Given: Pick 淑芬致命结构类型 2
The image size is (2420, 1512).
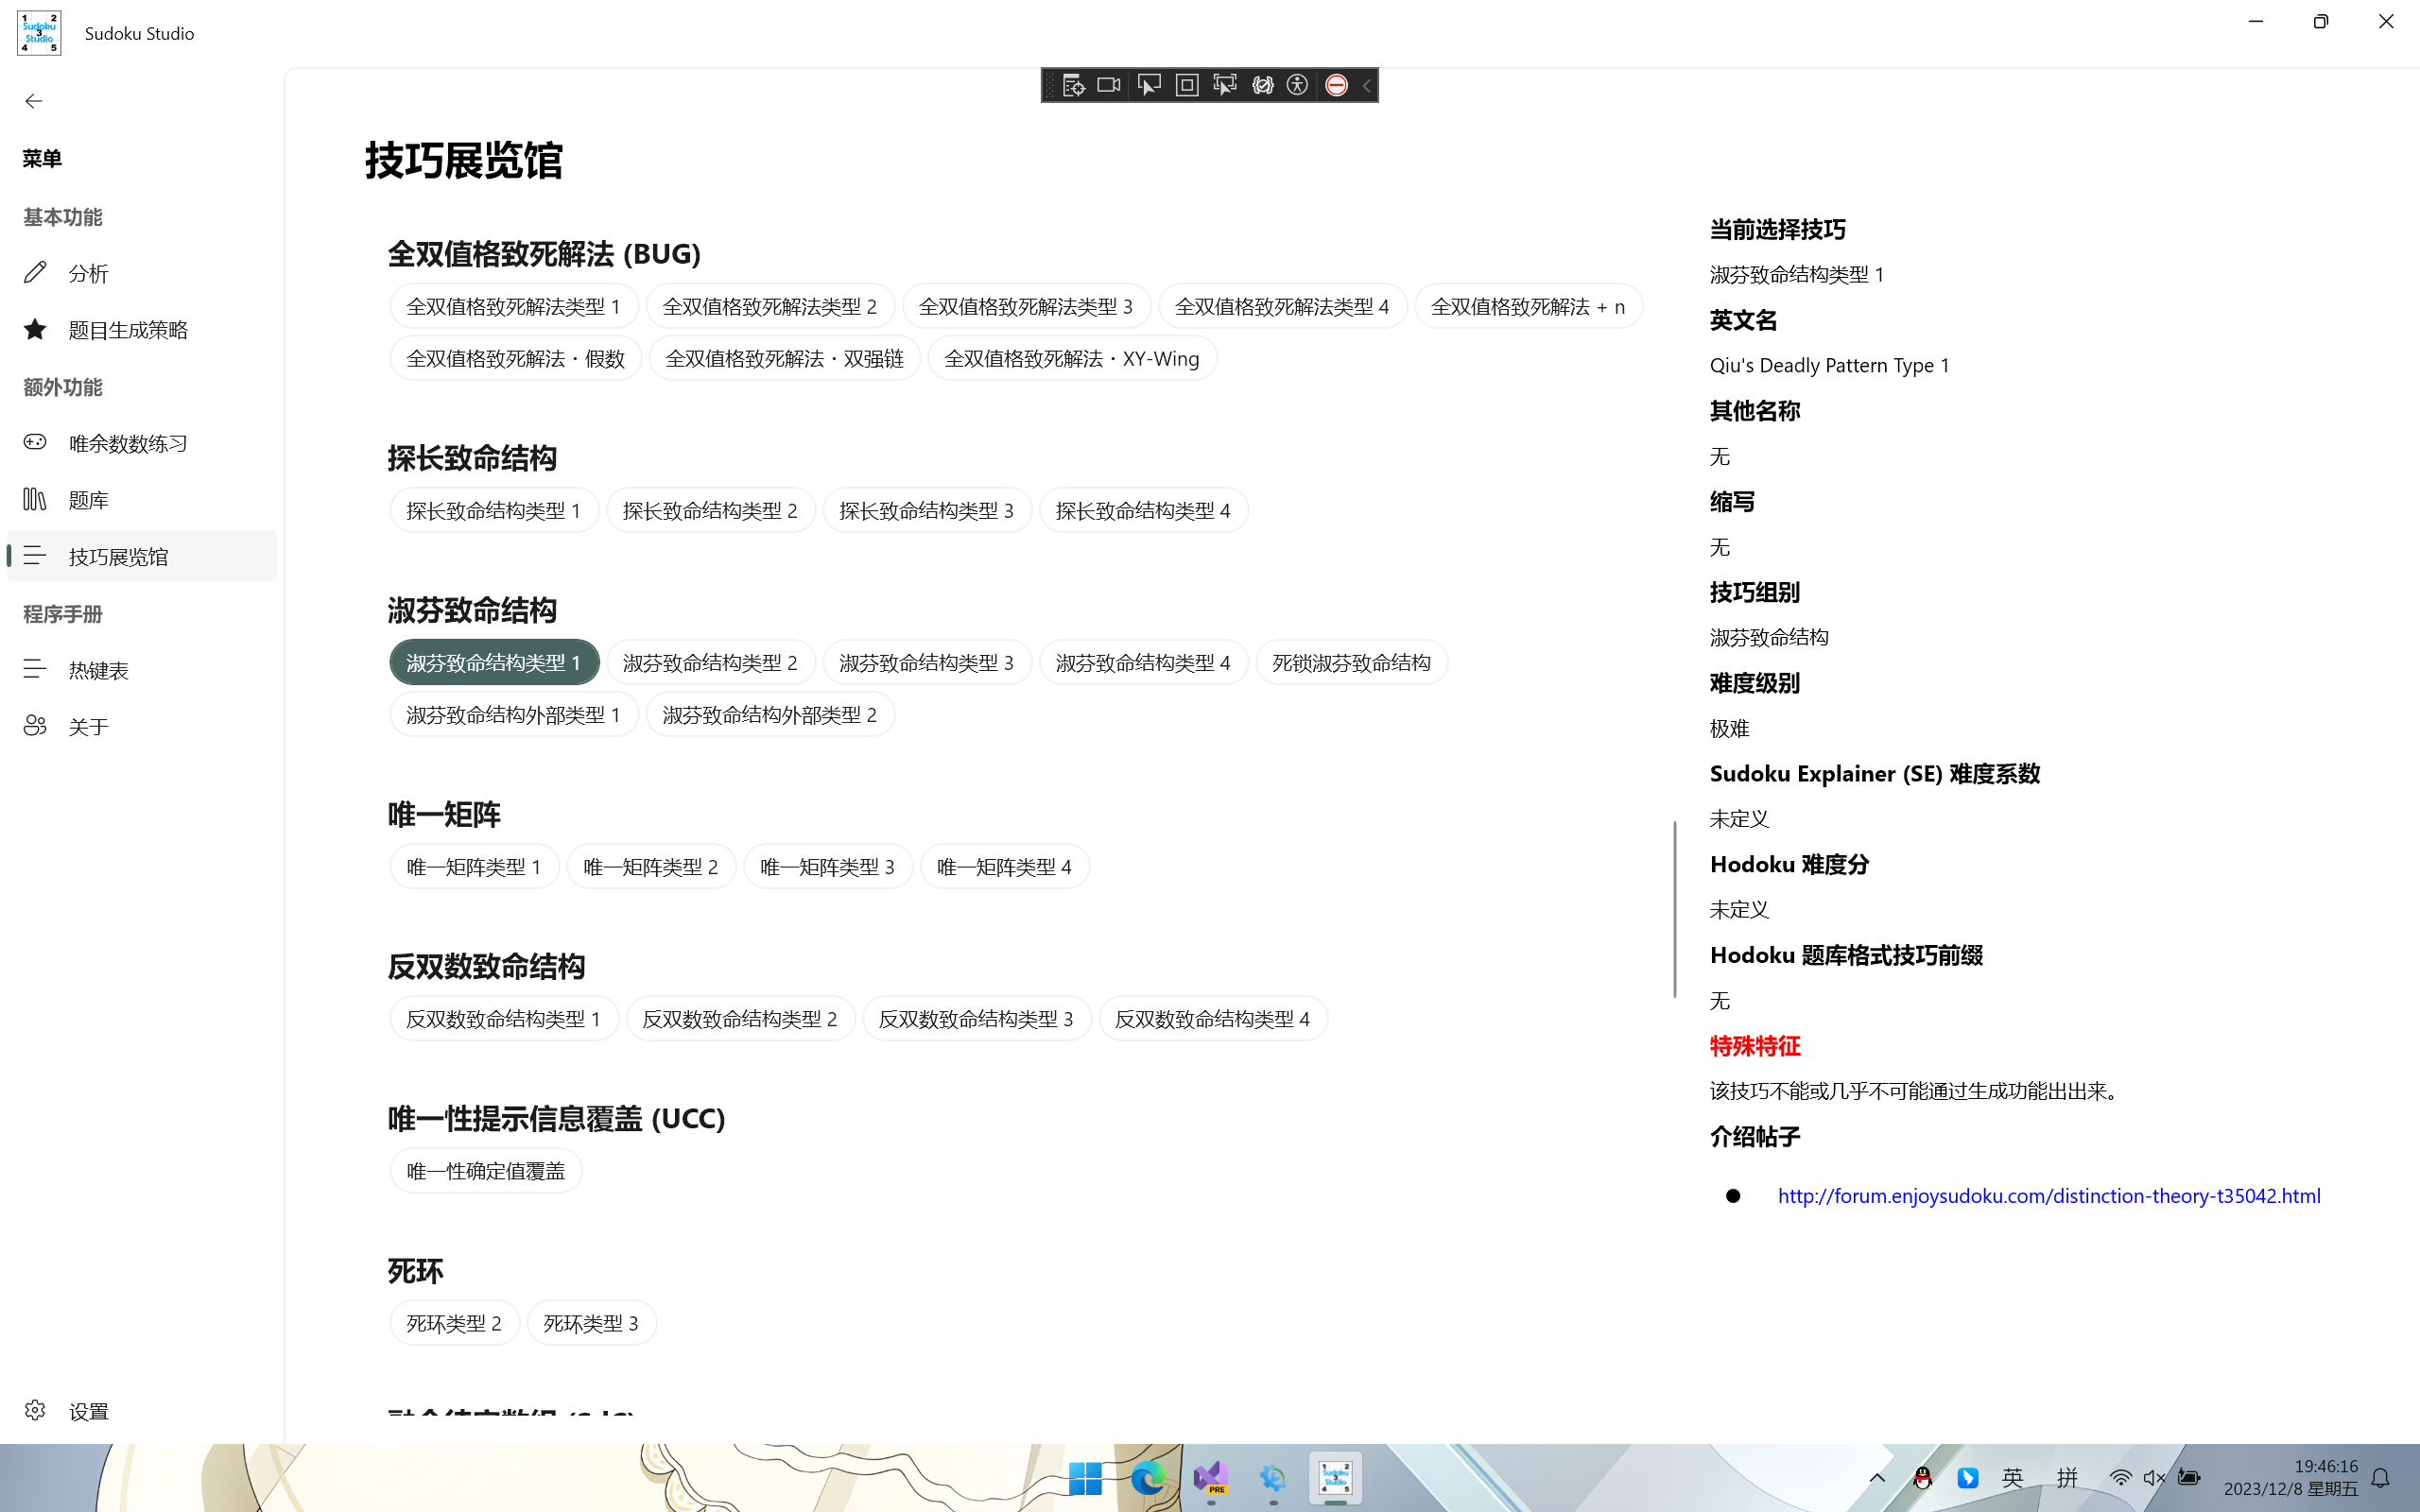Looking at the screenshot, I should [711, 662].
